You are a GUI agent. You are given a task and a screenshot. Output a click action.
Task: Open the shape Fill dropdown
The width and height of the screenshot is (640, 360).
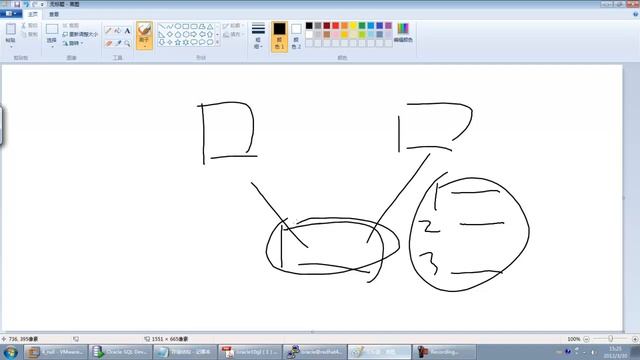coord(233,35)
